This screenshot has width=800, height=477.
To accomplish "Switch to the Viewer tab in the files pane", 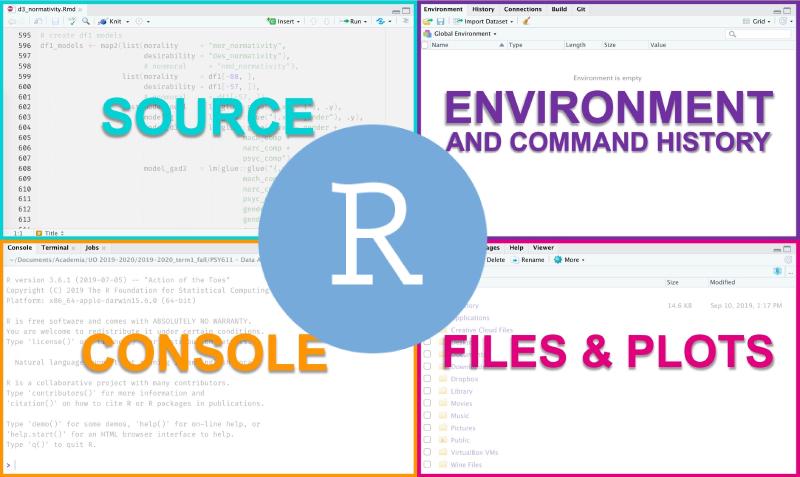I will (543, 247).
